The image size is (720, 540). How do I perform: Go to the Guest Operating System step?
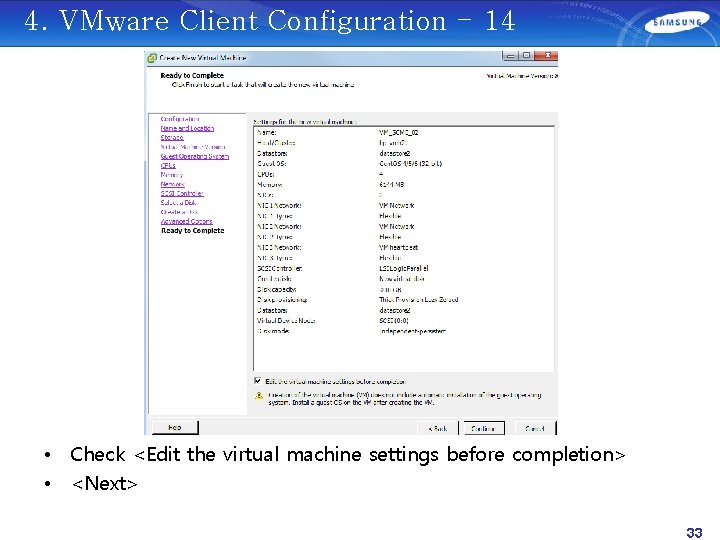(195, 156)
